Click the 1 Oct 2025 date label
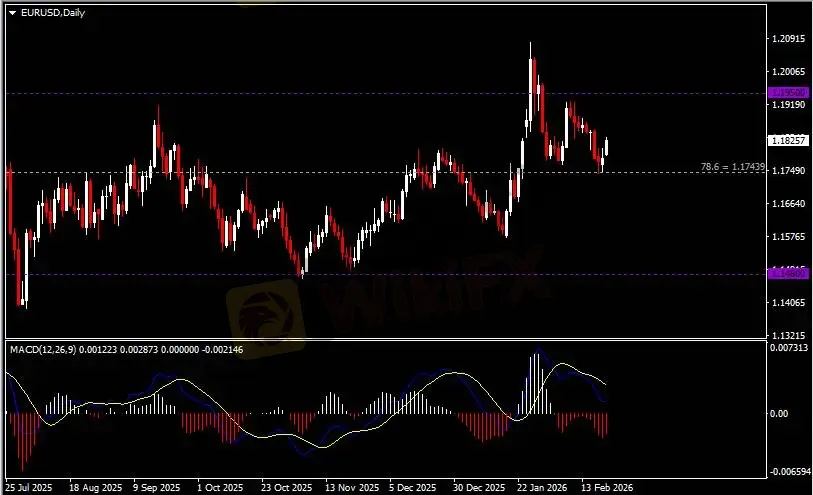Viewport: 813px width, 495px height. tap(220, 488)
